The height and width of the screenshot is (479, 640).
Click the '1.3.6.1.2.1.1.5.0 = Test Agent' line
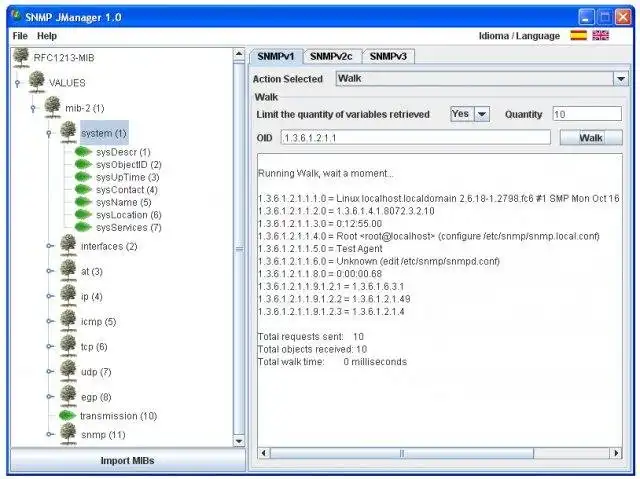point(320,248)
